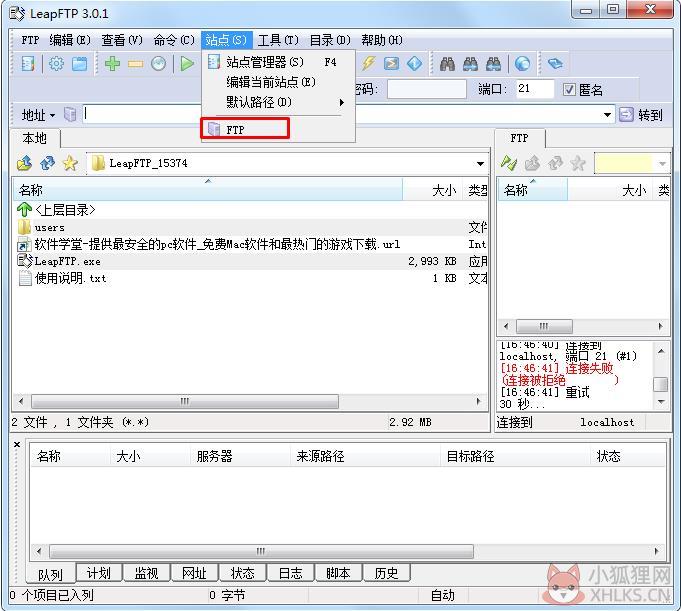The width and height of the screenshot is (681, 611).
Task: Click the address text input field
Action: point(347,115)
